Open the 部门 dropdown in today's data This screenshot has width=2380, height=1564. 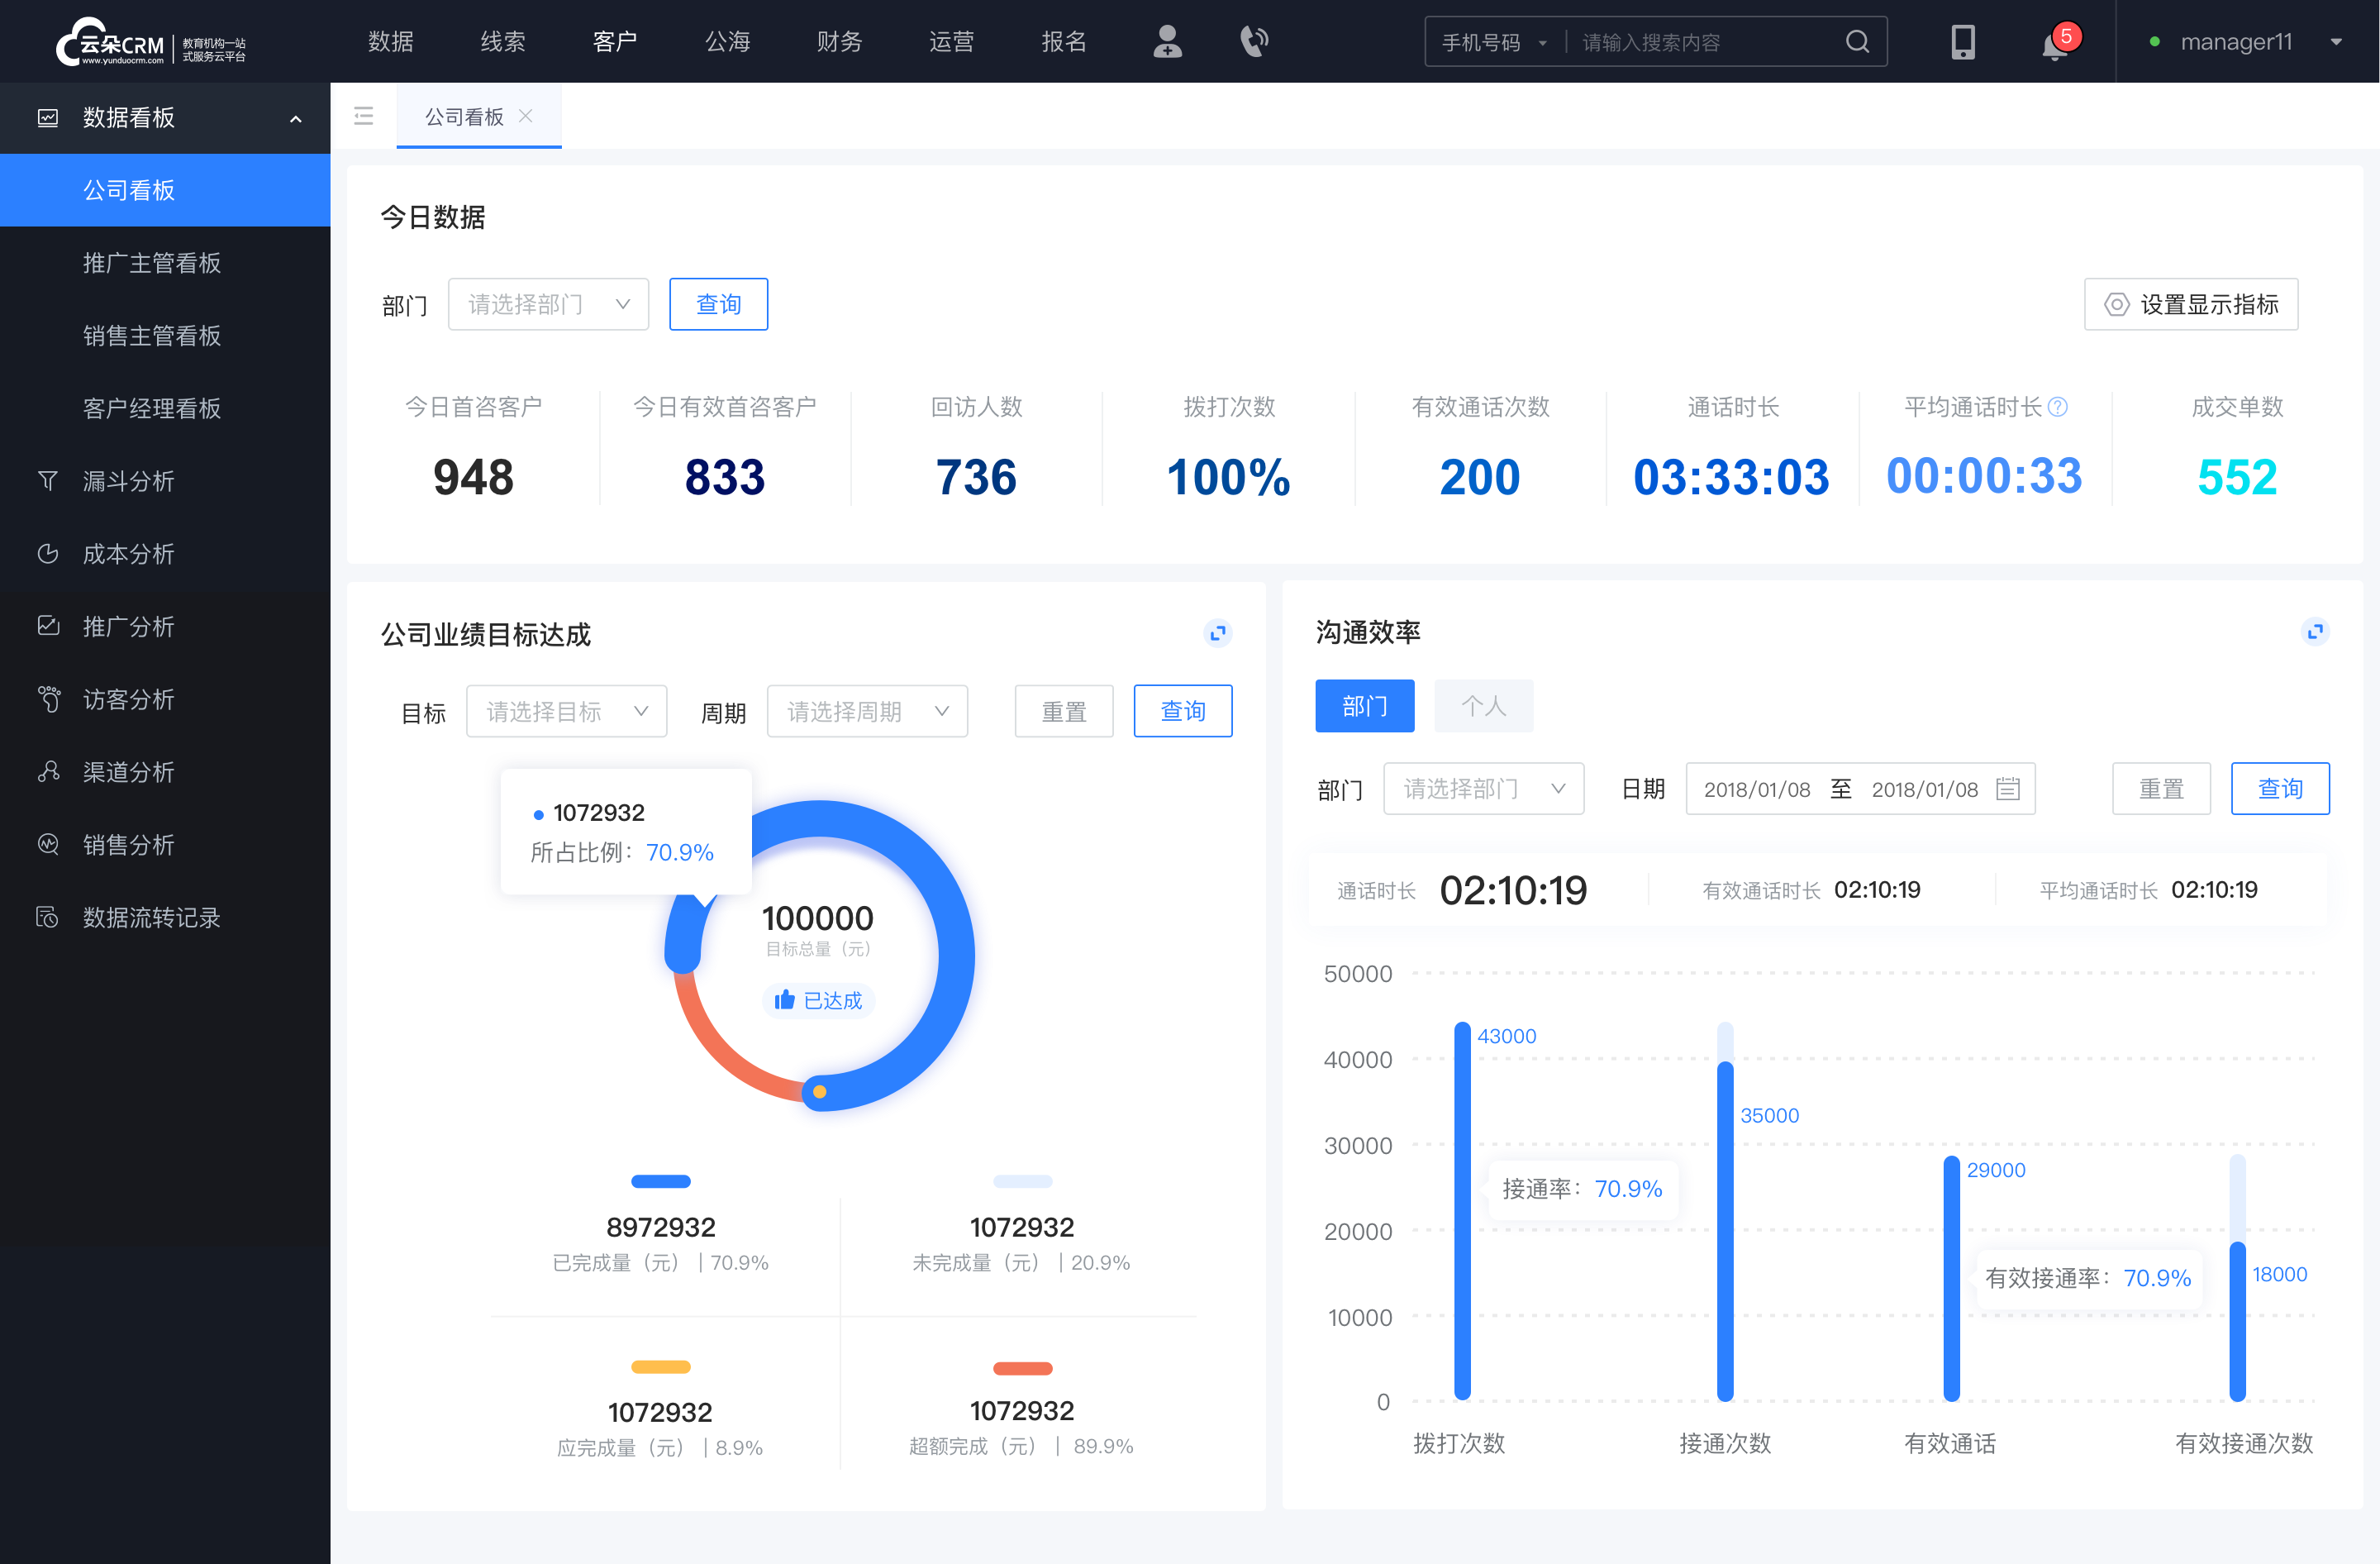click(545, 302)
